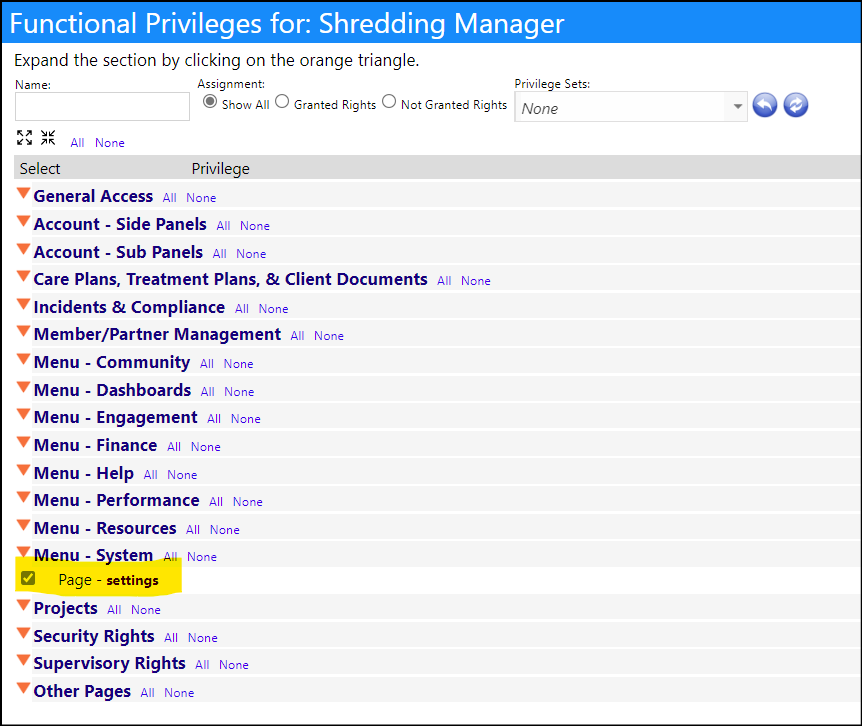This screenshot has height=726, width=862.
Task: Click None next to General Access
Action: pyautogui.click(x=201, y=198)
